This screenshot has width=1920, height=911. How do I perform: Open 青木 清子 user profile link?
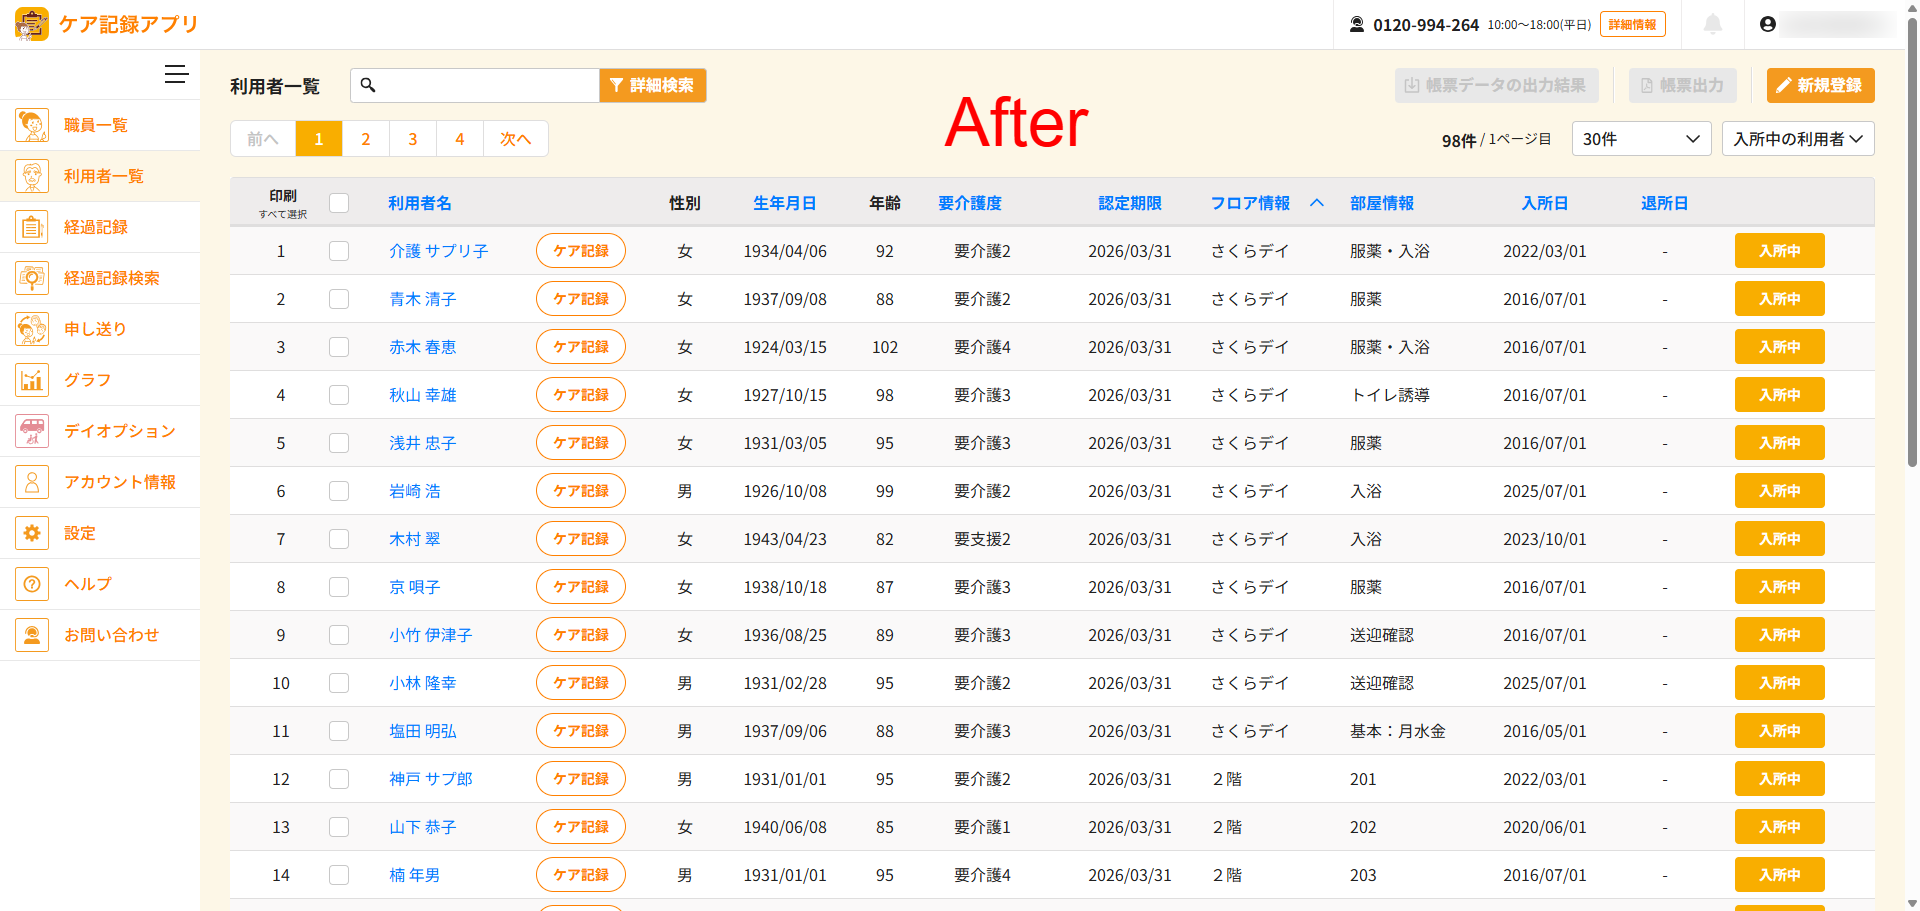pyautogui.click(x=422, y=299)
